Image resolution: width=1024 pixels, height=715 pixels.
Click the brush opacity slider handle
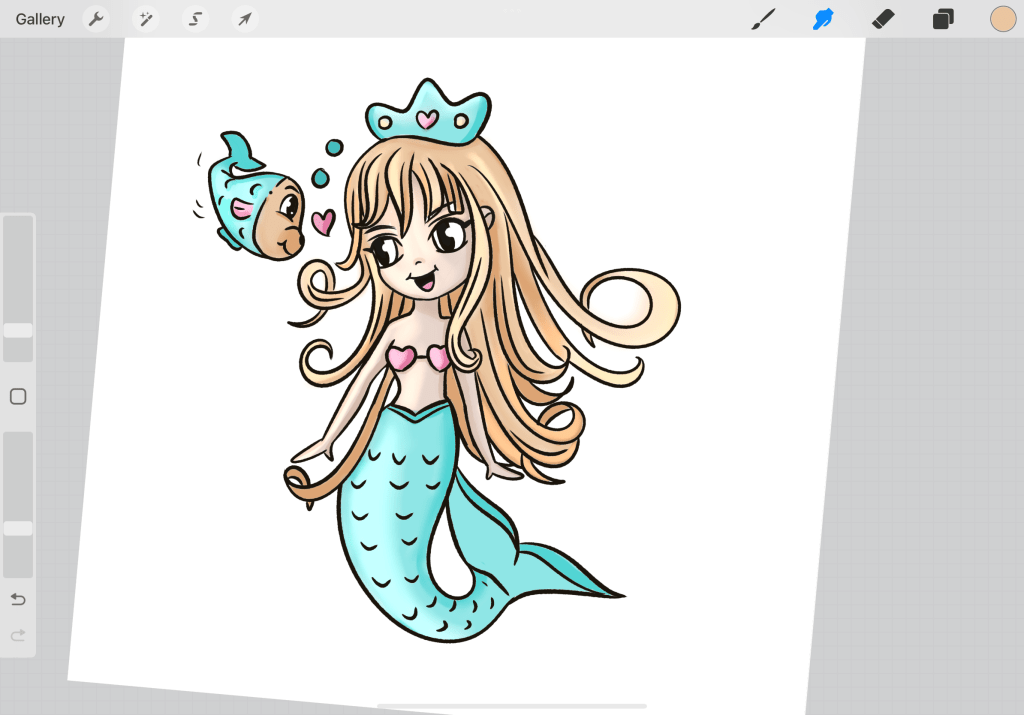[x=18, y=528]
